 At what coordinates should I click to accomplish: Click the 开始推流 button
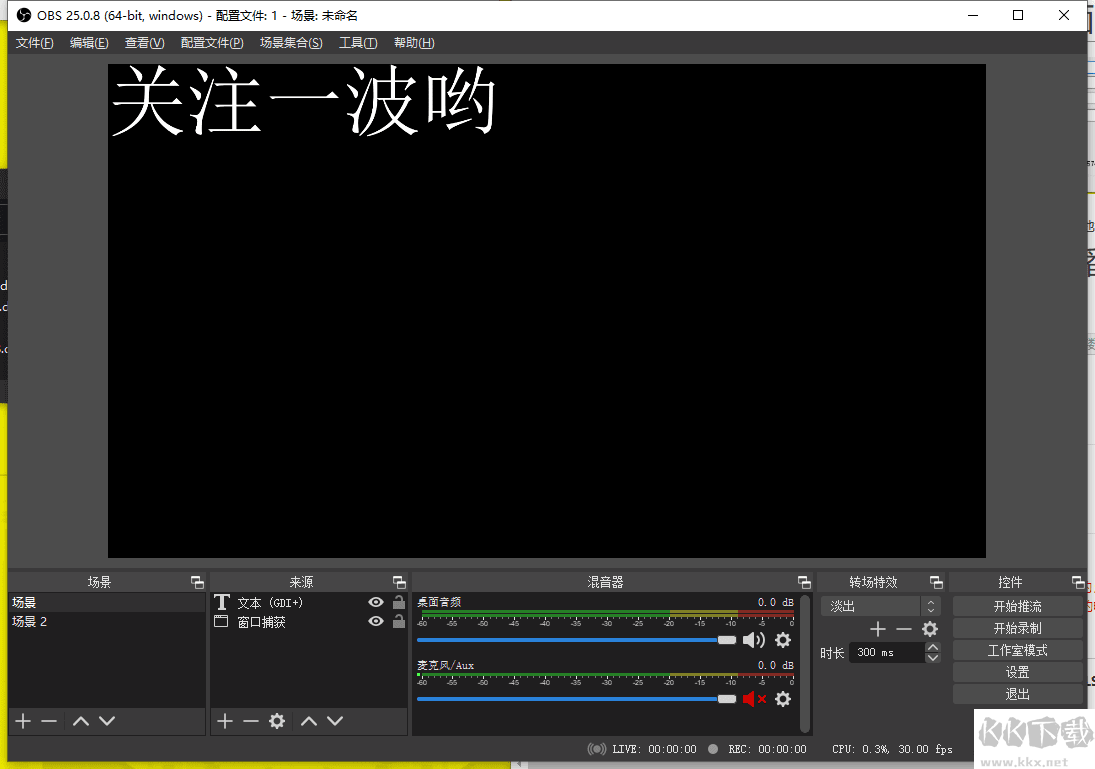click(x=1017, y=606)
